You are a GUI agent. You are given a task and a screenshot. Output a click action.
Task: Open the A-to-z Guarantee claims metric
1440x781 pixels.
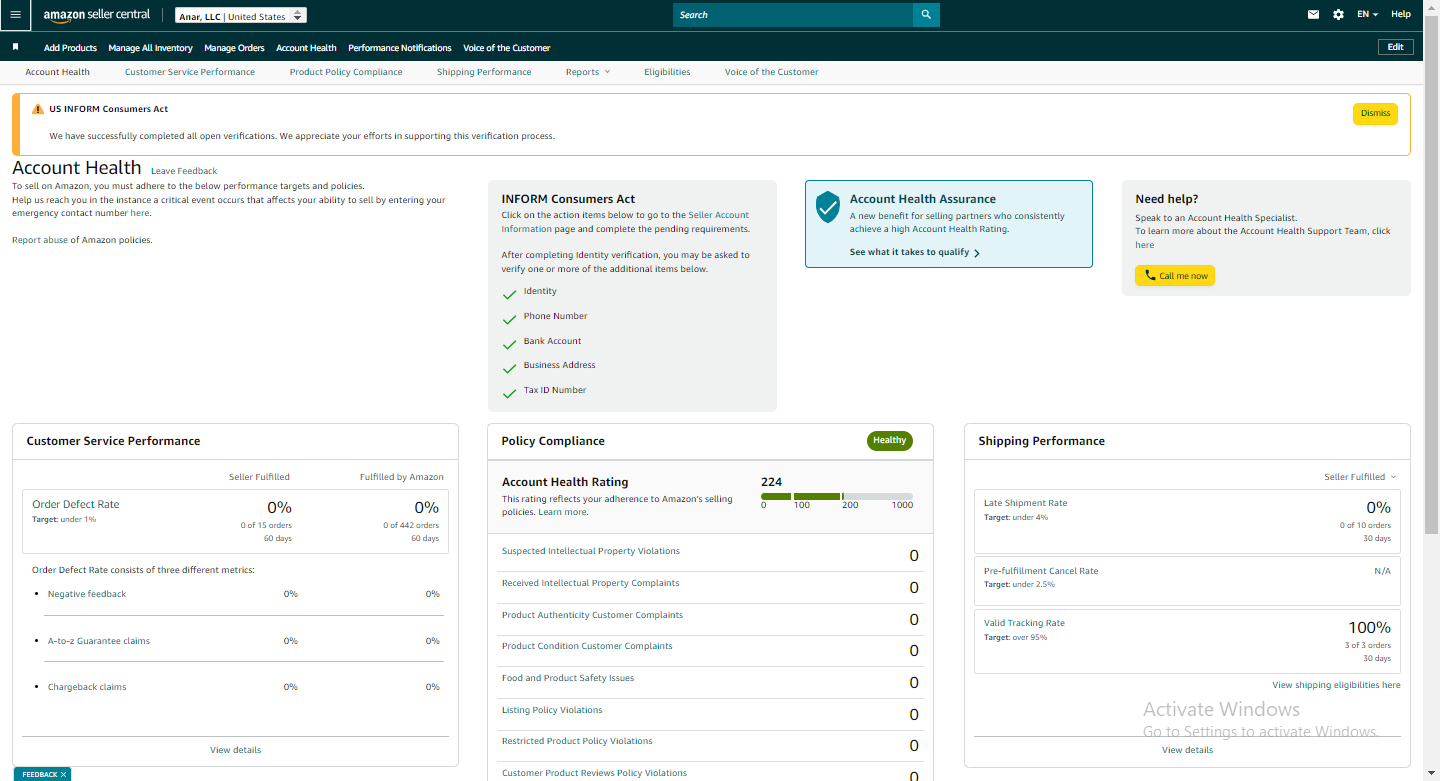99,641
